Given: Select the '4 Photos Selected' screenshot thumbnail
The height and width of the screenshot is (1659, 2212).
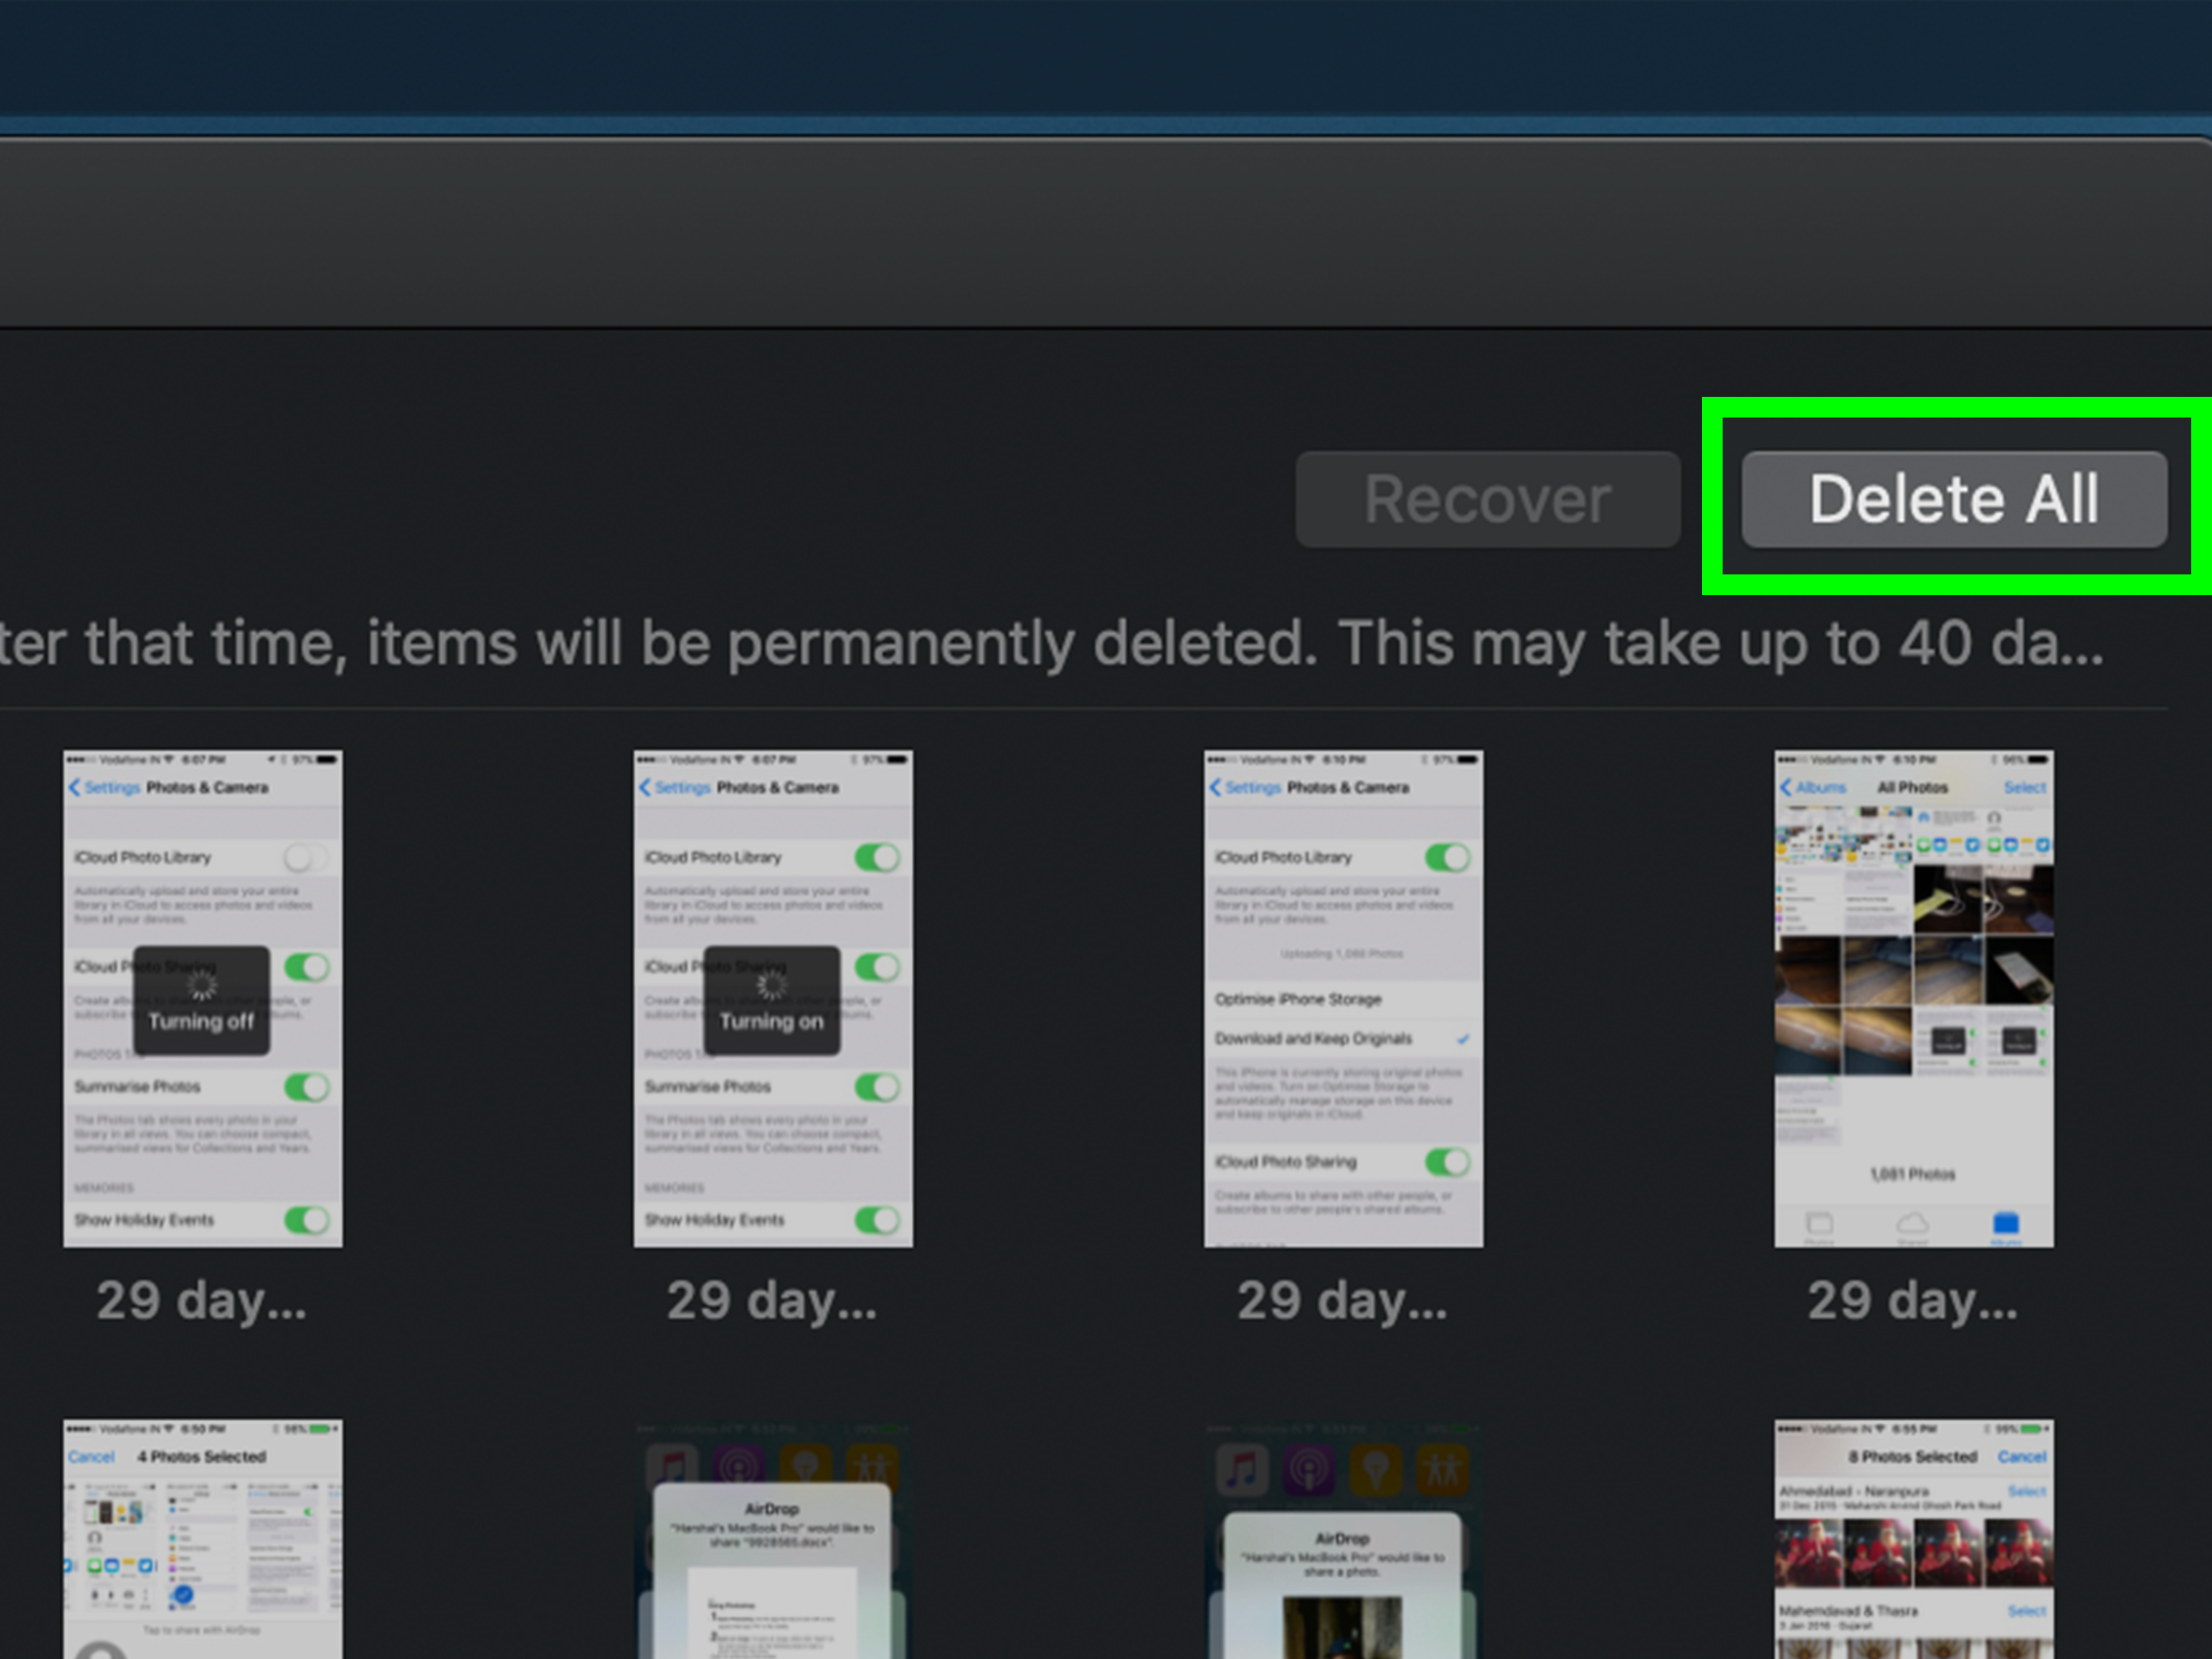Looking at the screenshot, I should coord(203,1539).
